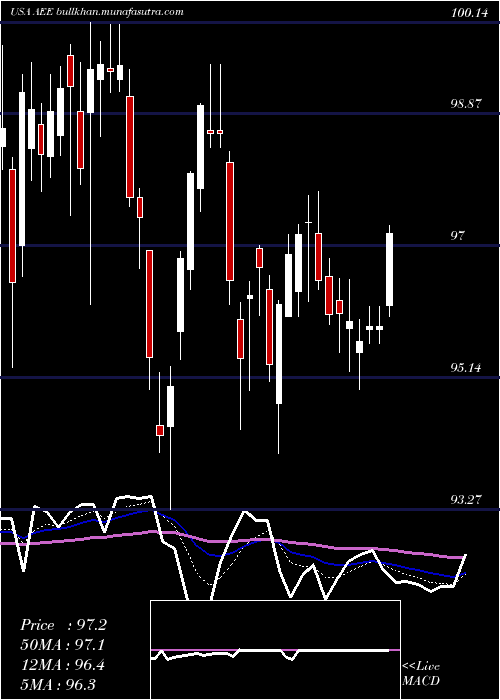Screen dimensions: 500x700
Task: Click the 98.87 price axis label
Action: coord(467,104)
